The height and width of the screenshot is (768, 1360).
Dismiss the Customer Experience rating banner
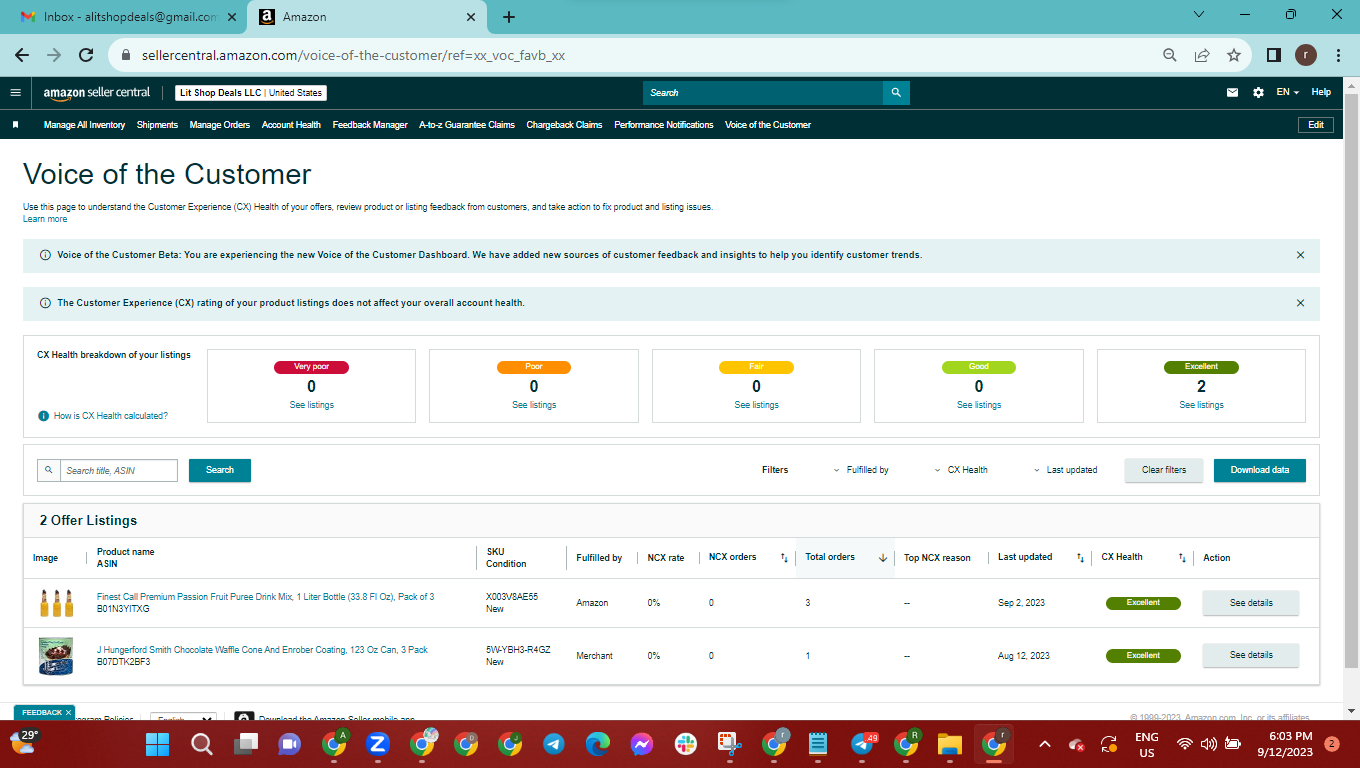pos(1300,303)
